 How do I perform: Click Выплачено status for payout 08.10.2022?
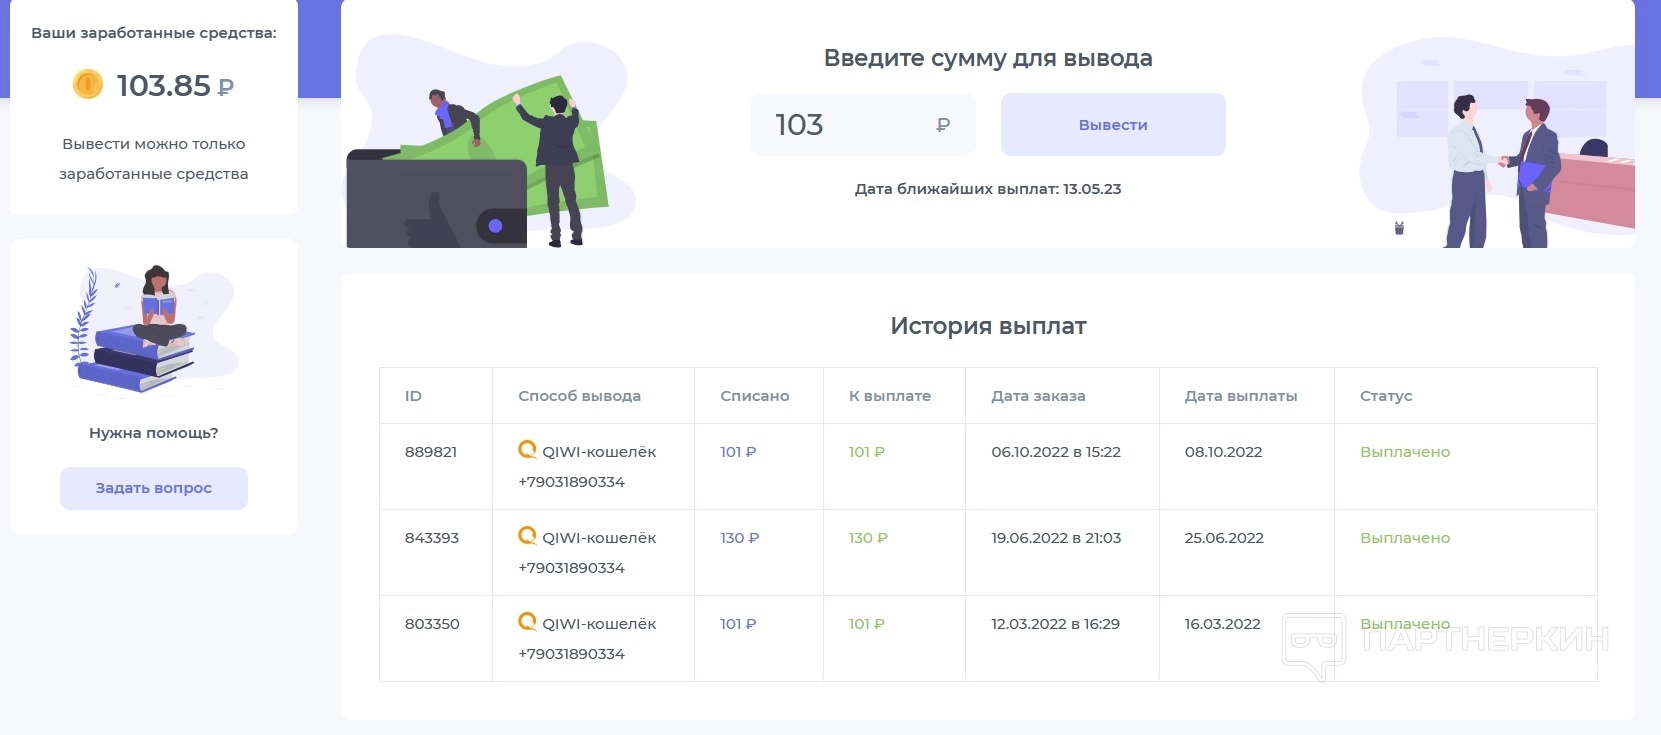tap(1405, 452)
